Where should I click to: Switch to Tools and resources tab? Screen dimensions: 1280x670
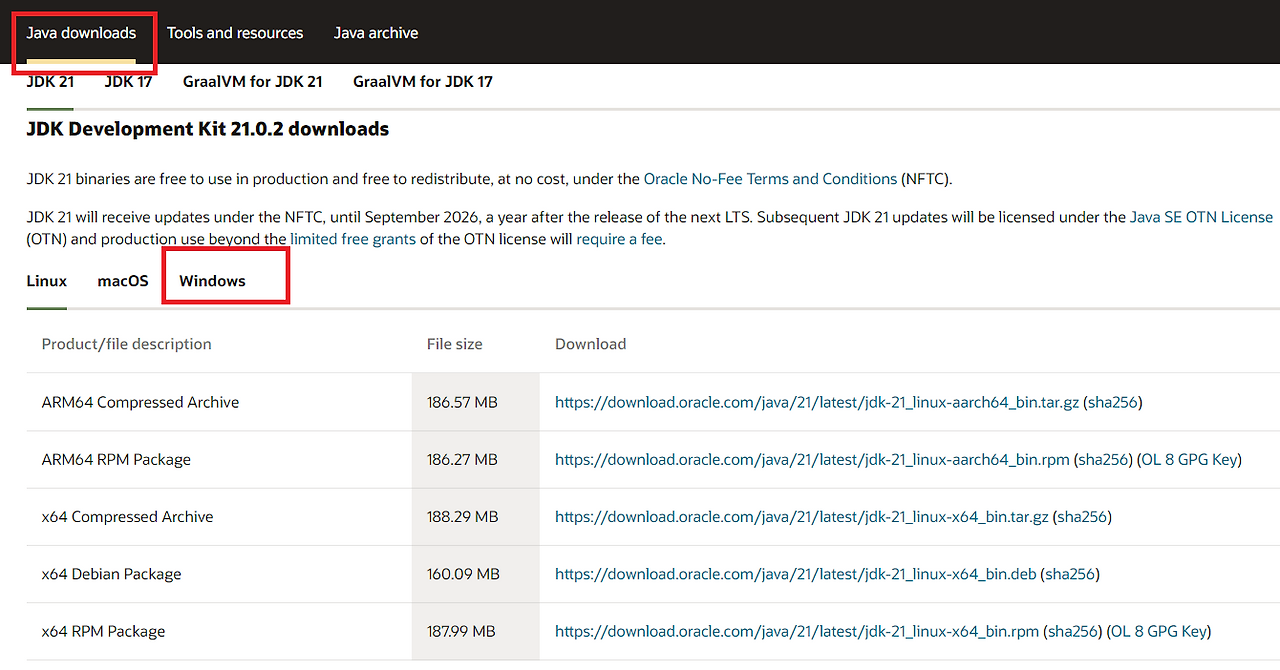(235, 33)
